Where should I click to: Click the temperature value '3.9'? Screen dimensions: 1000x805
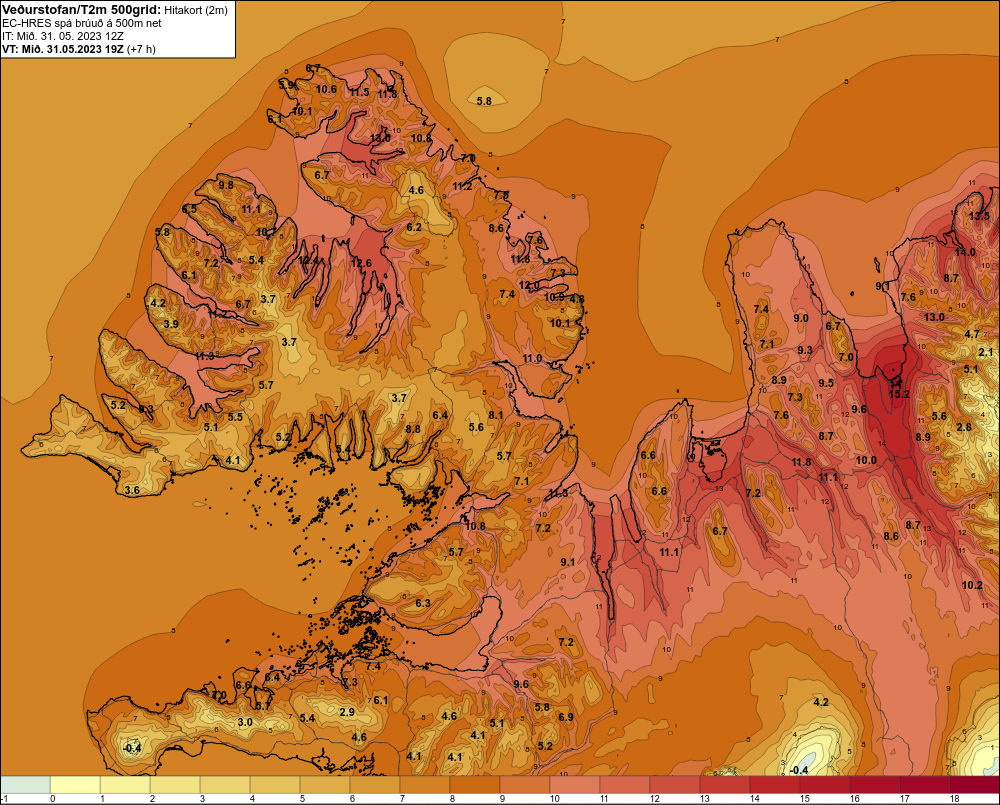pos(171,323)
